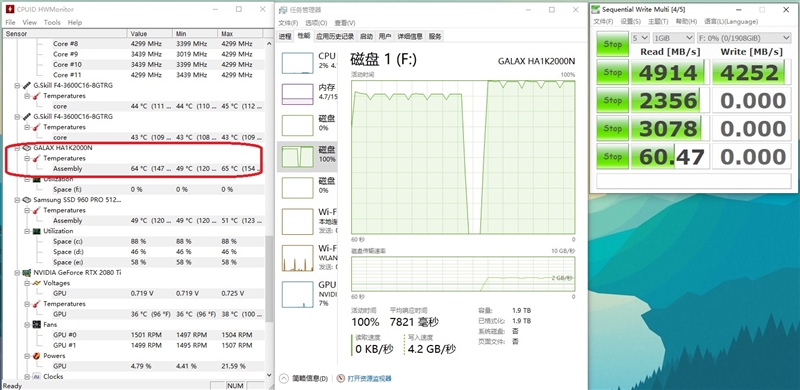Screen dimensions: 800x390
Task: Open Task Manager 文件(F) menu
Action: (288, 23)
